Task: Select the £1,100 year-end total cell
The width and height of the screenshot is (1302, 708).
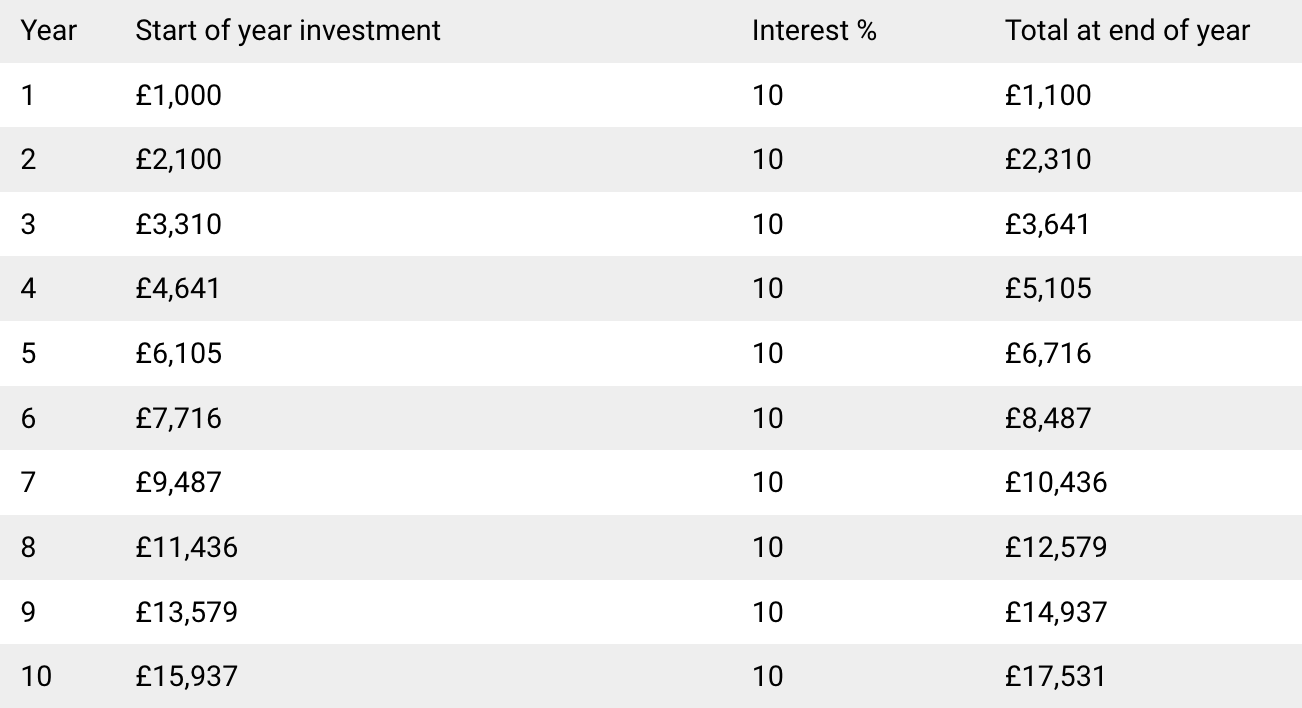Action: click(1049, 95)
